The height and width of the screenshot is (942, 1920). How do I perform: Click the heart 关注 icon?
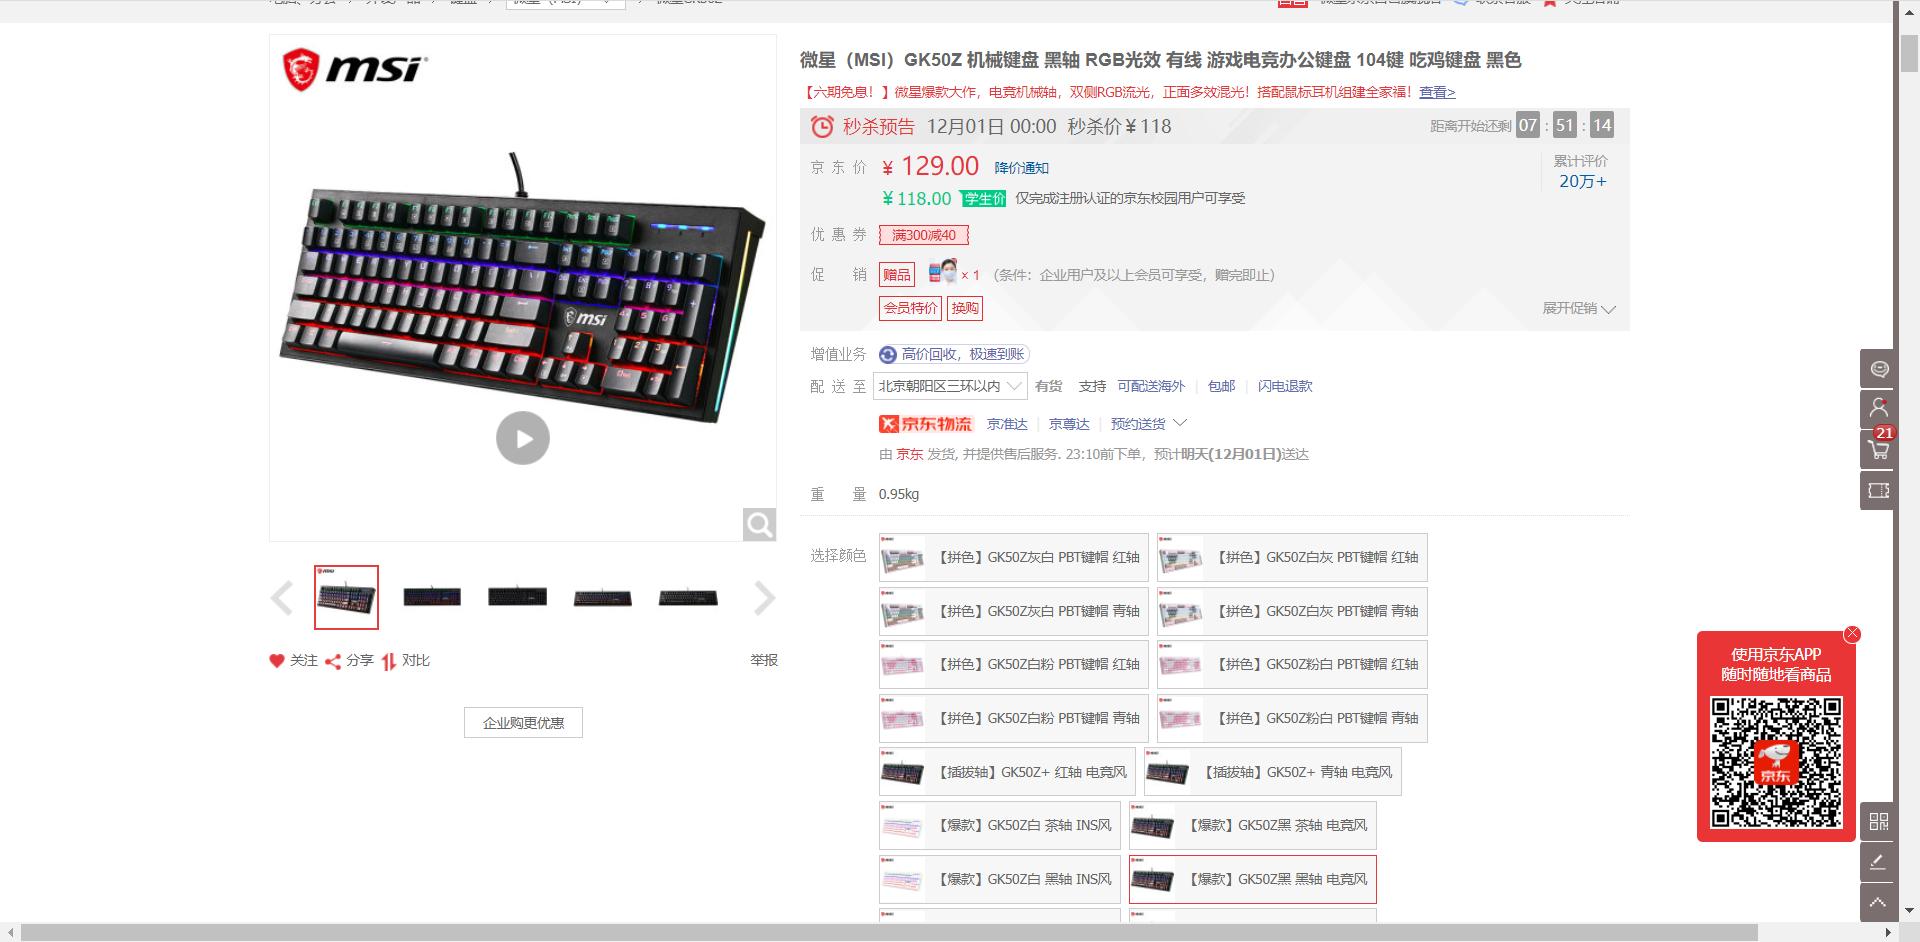click(277, 661)
